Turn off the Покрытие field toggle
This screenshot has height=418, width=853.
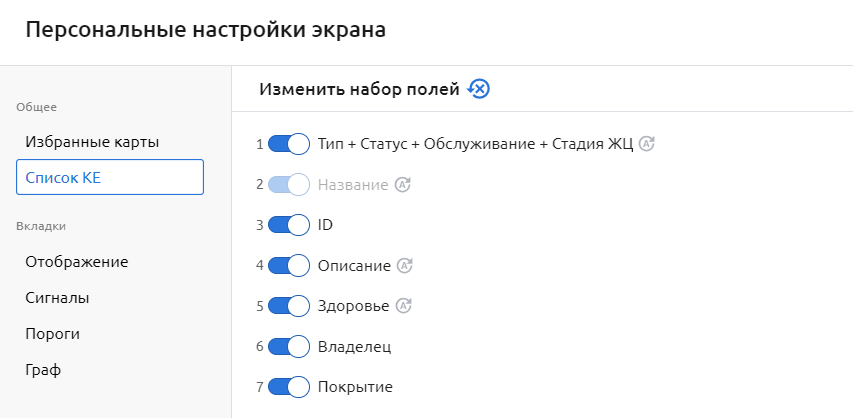coord(288,387)
